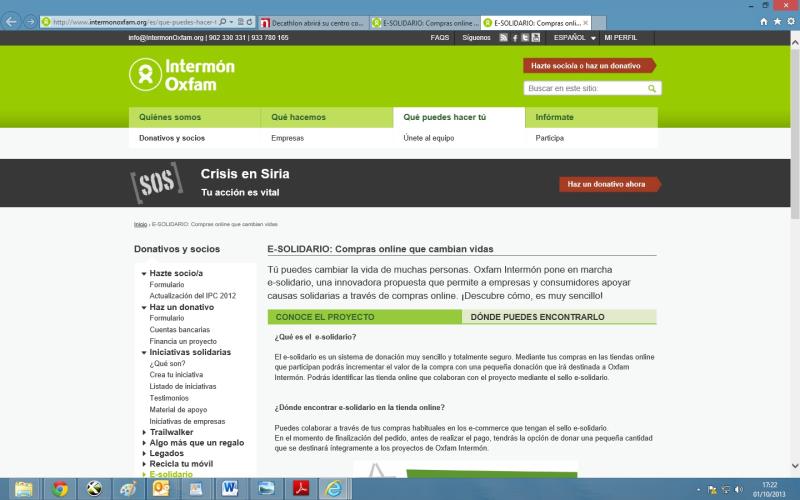Open the MI PERFIL link

[x=620, y=38]
